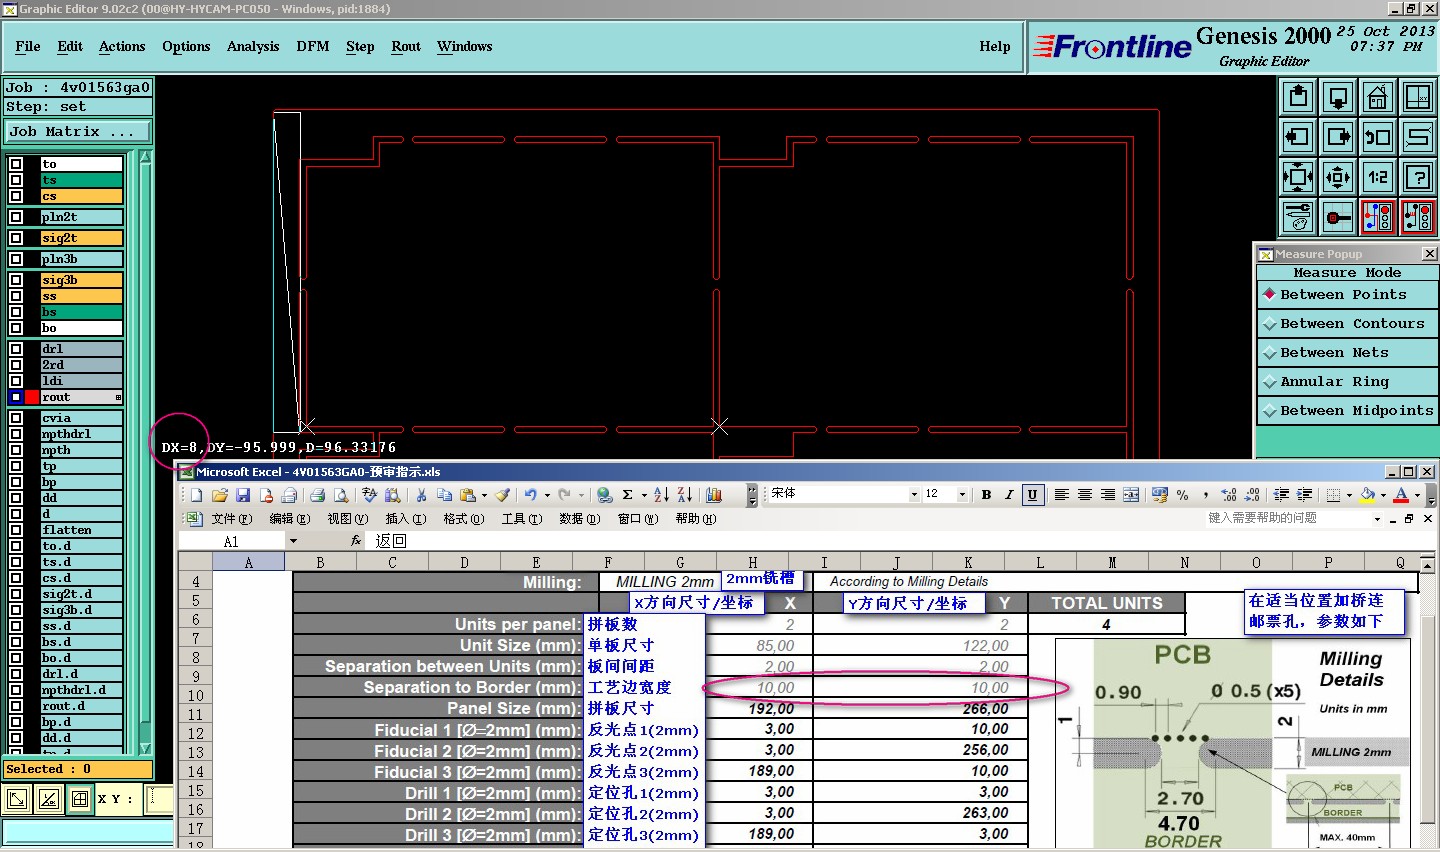Click Excel Save floppy disk icon
The width and height of the screenshot is (1440, 852).
point(243,495)
